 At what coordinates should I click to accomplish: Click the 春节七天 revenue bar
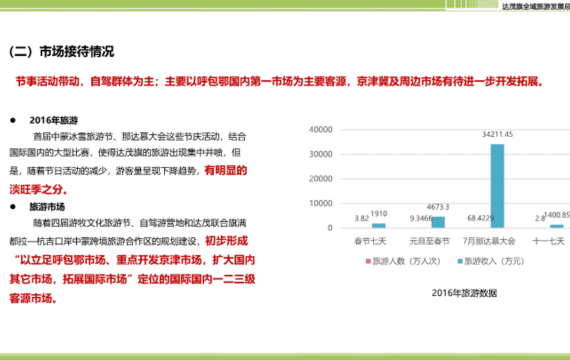(x=378, y=225)
